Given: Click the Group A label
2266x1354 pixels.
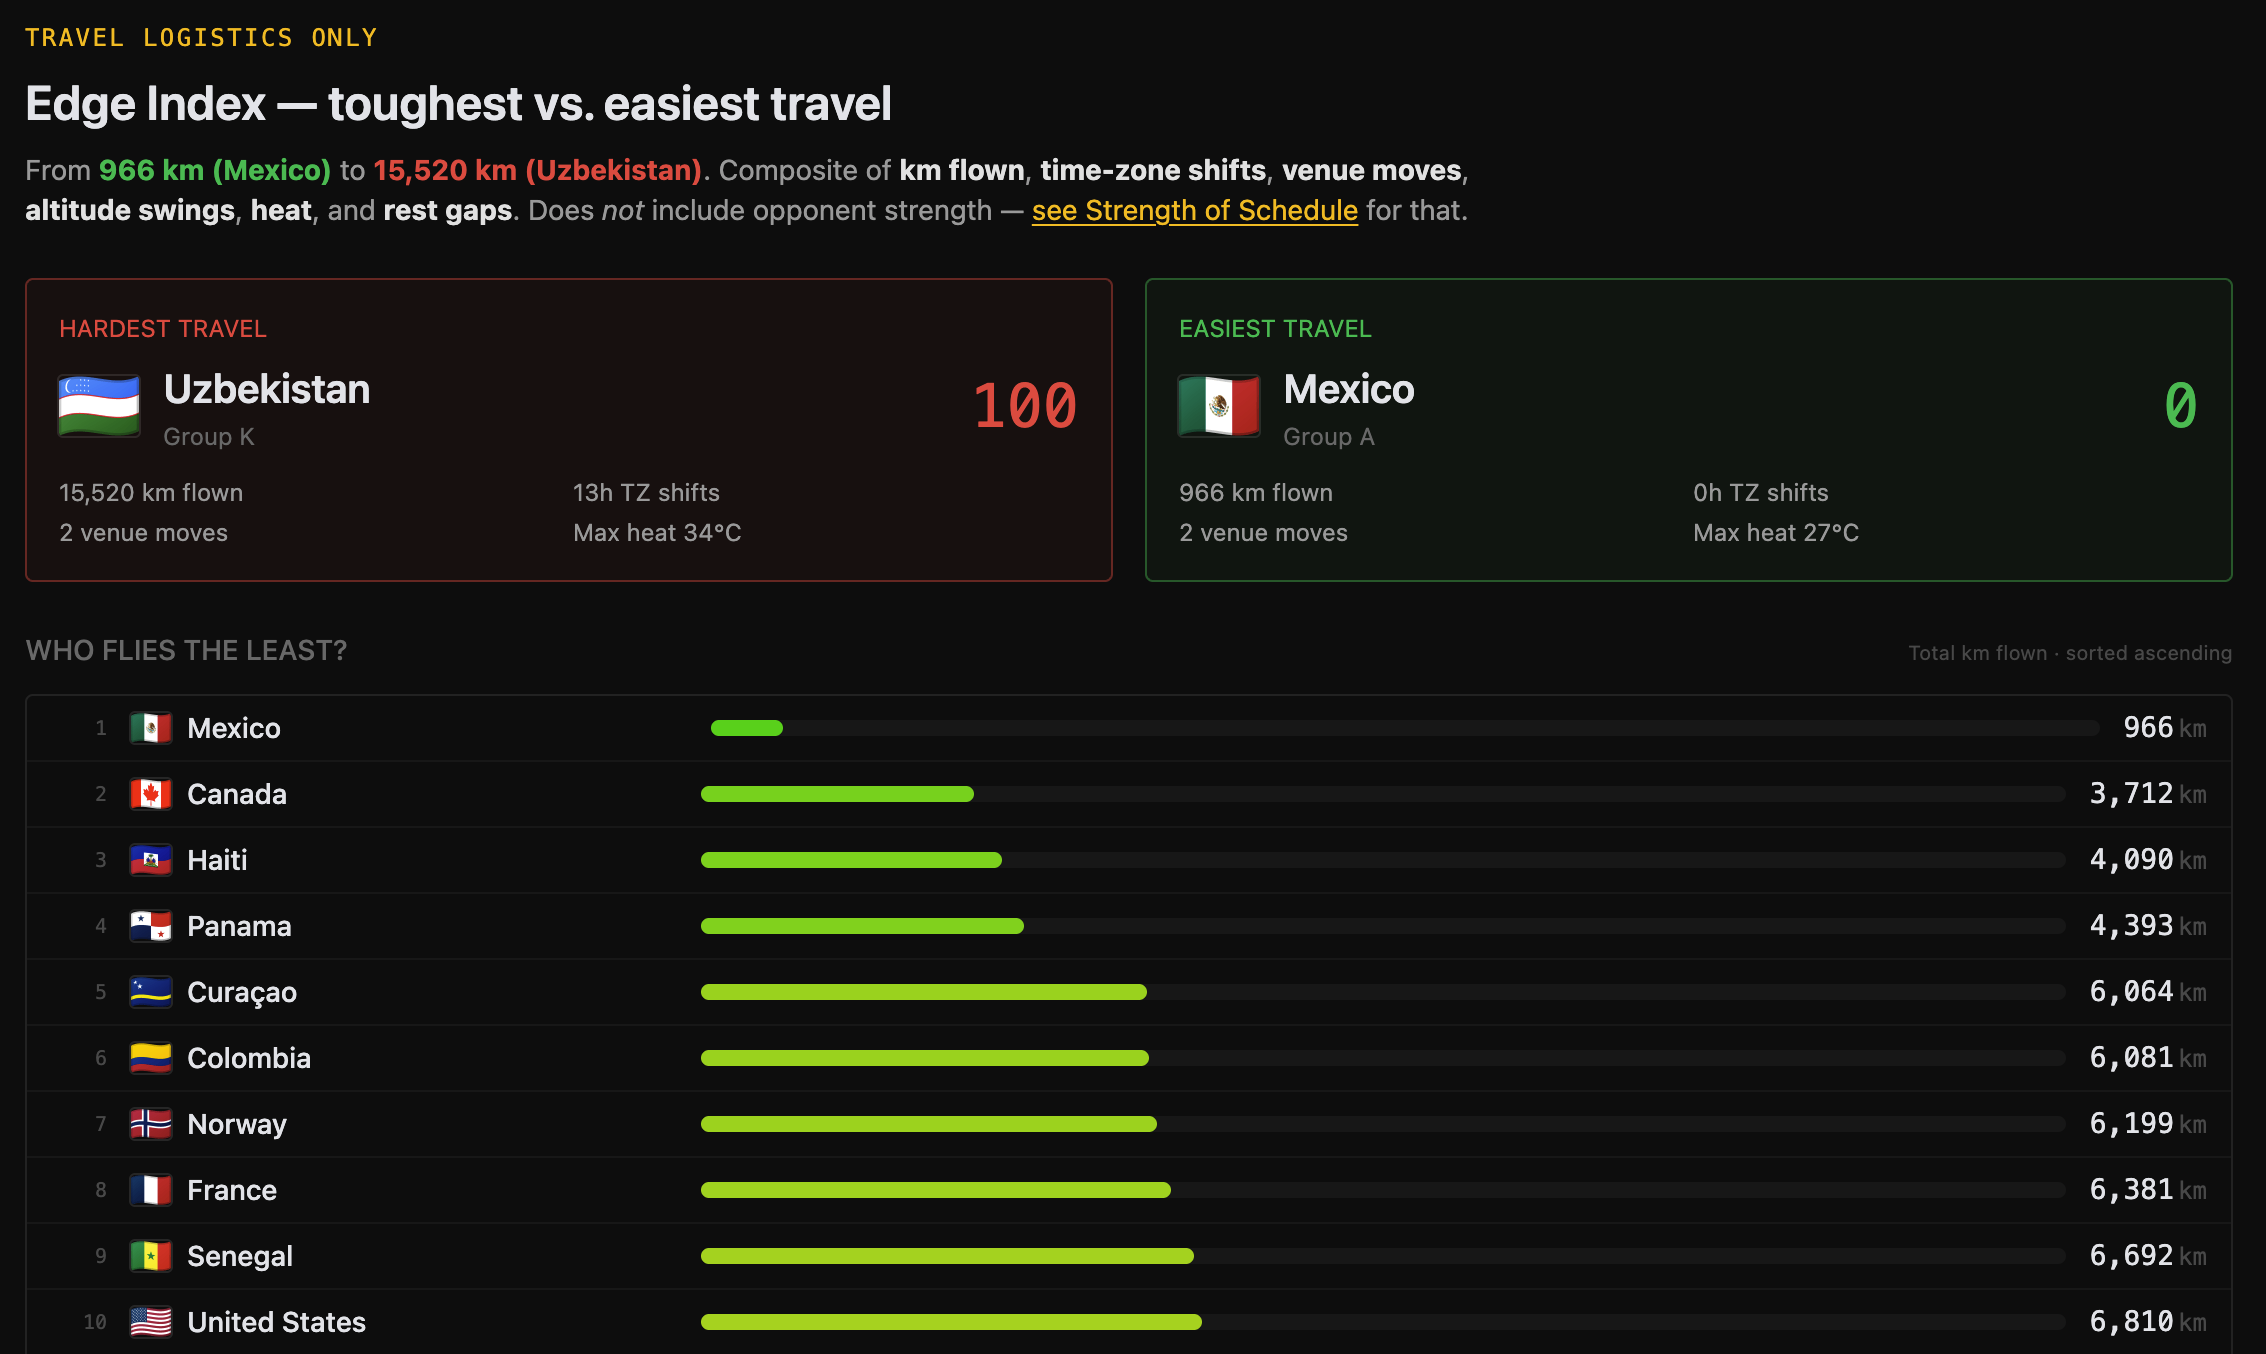Looking at the screenshot, I should pyautogui.click(x=1329, y=437).
